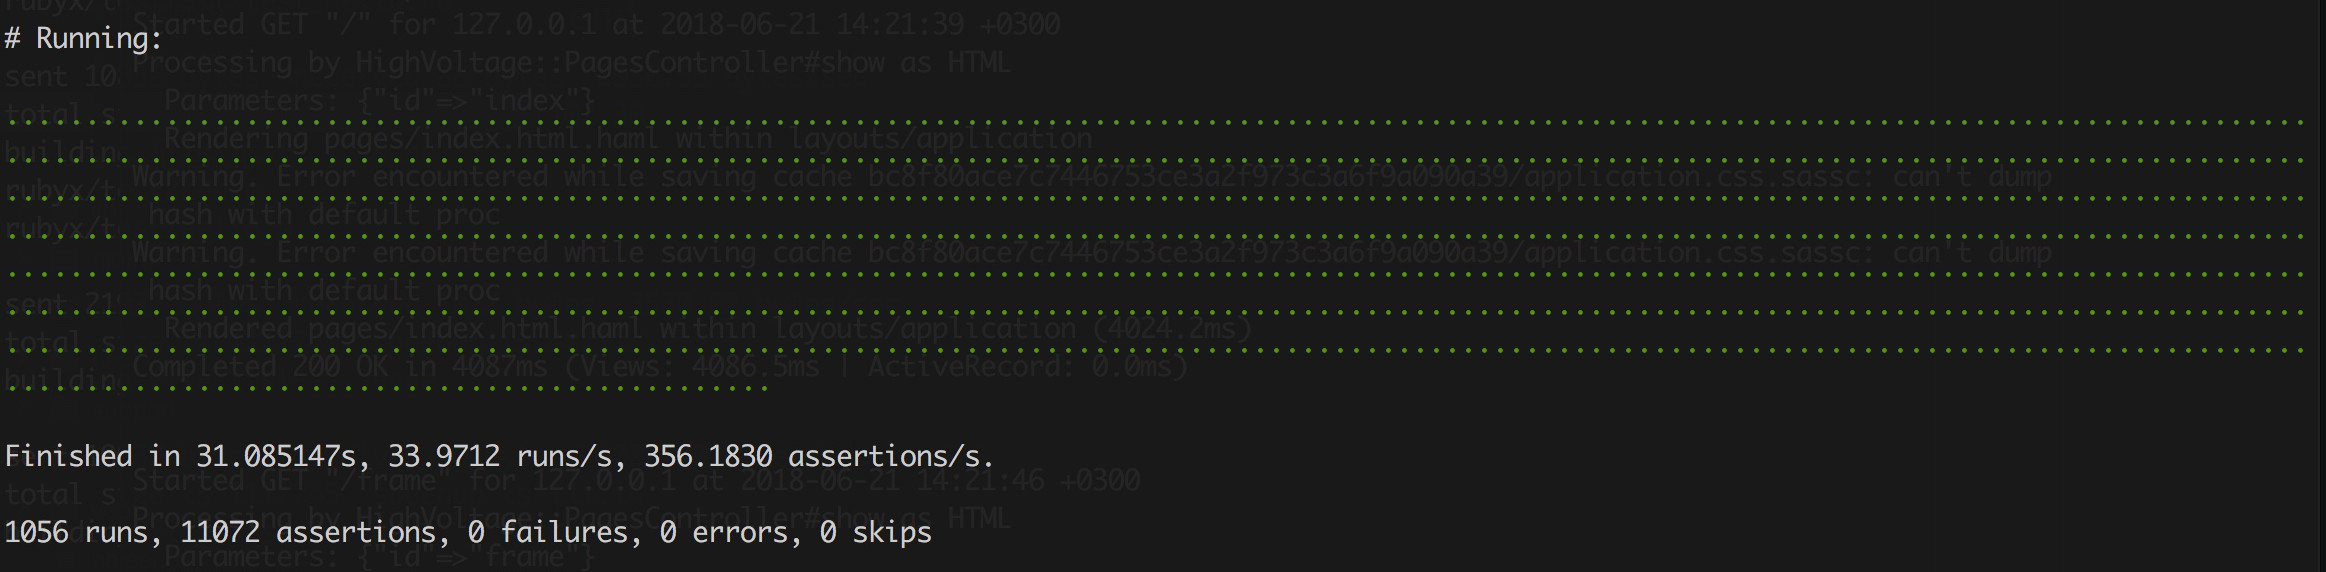Click the '11072 assertions' count
2326x572 pixels.
(306, 532)
